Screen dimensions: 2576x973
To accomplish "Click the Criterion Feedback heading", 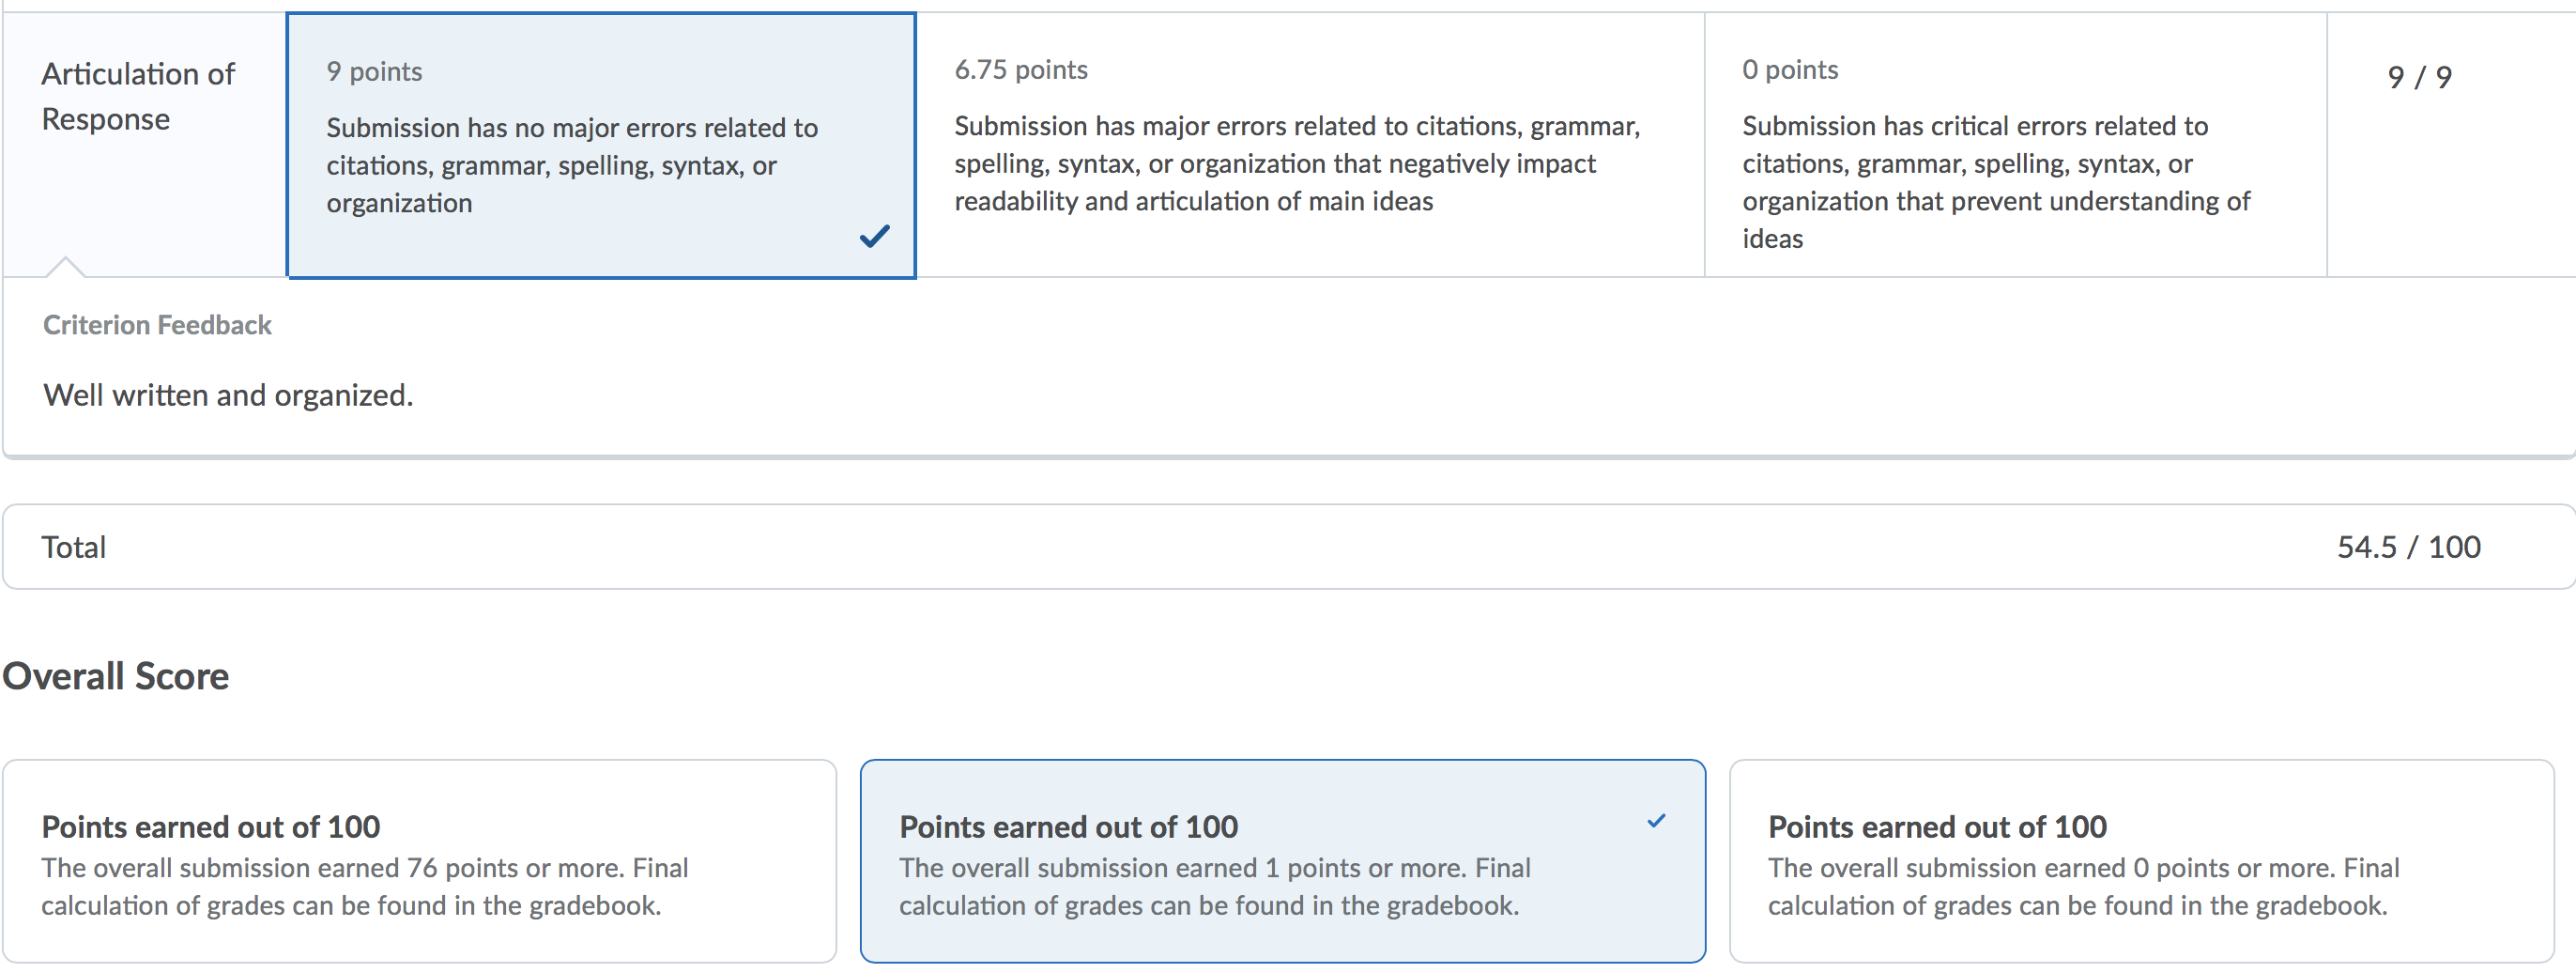I will 157,325.
